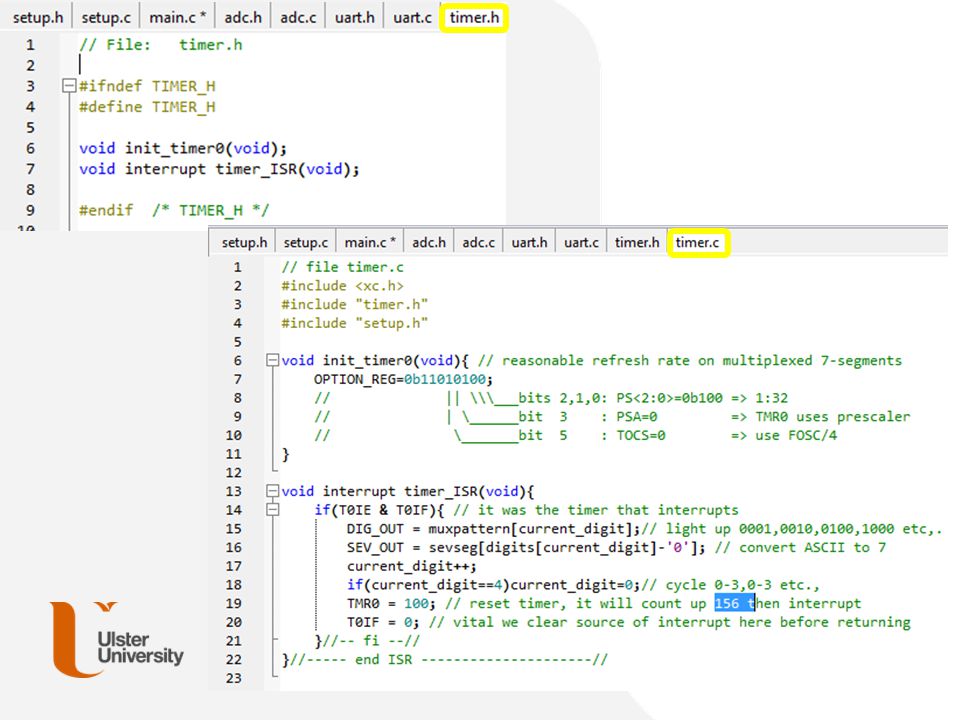Screen dimensions: 960x720
Task: Open setup.h tab in the timer.c editor window
Action: (x=244, y=242)
